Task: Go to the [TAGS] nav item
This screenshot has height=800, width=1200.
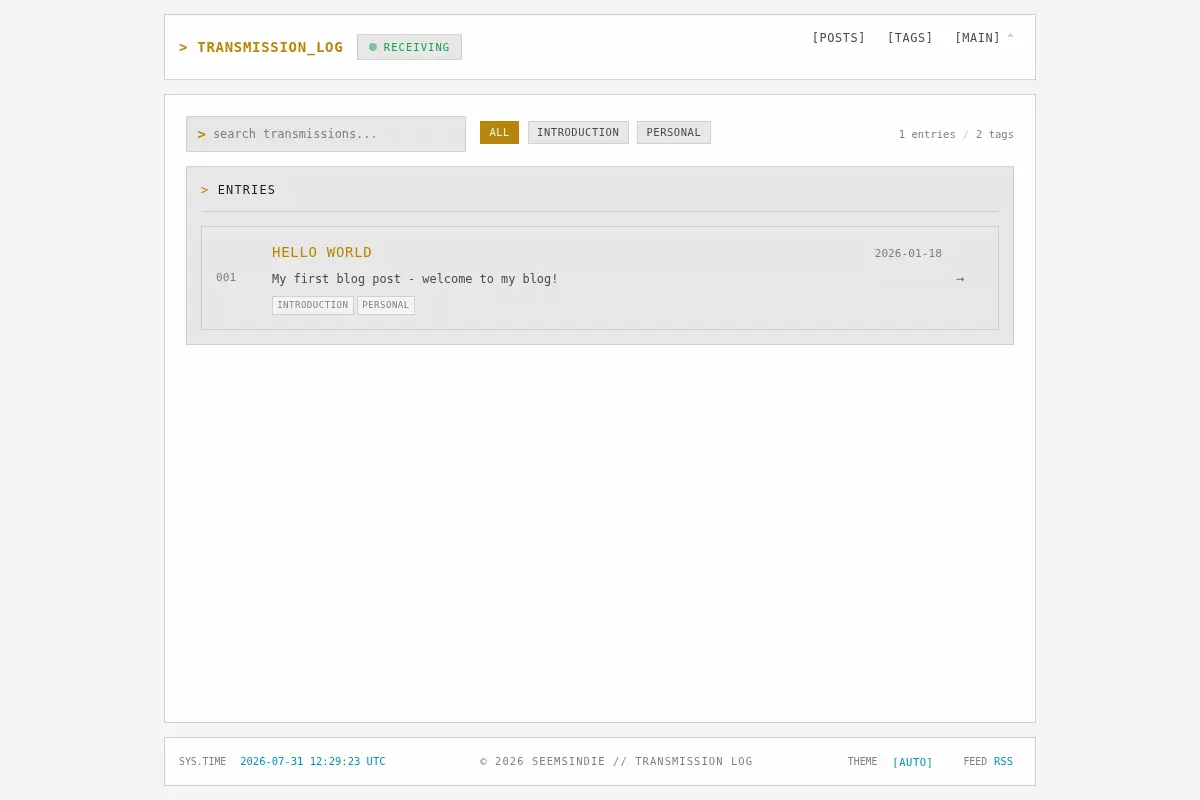Action: (910, 38)
